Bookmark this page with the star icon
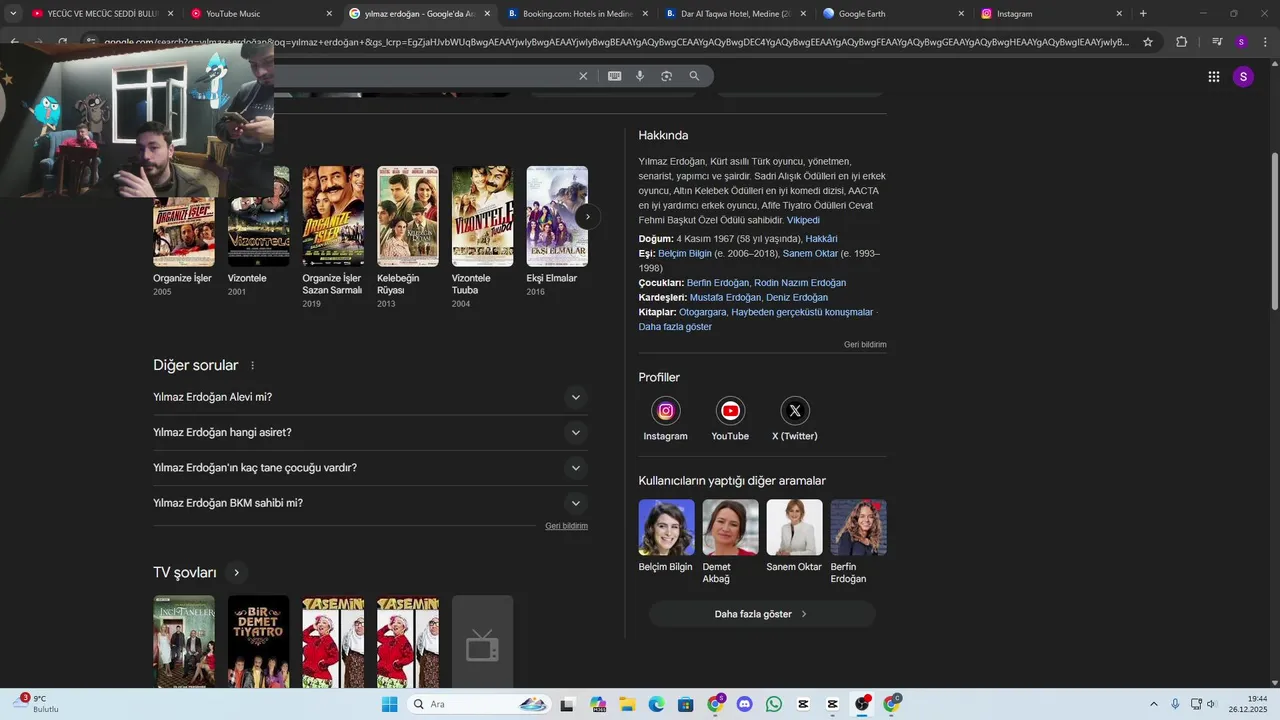Viewport: 1280px width, 720px height. [1148, 42]
